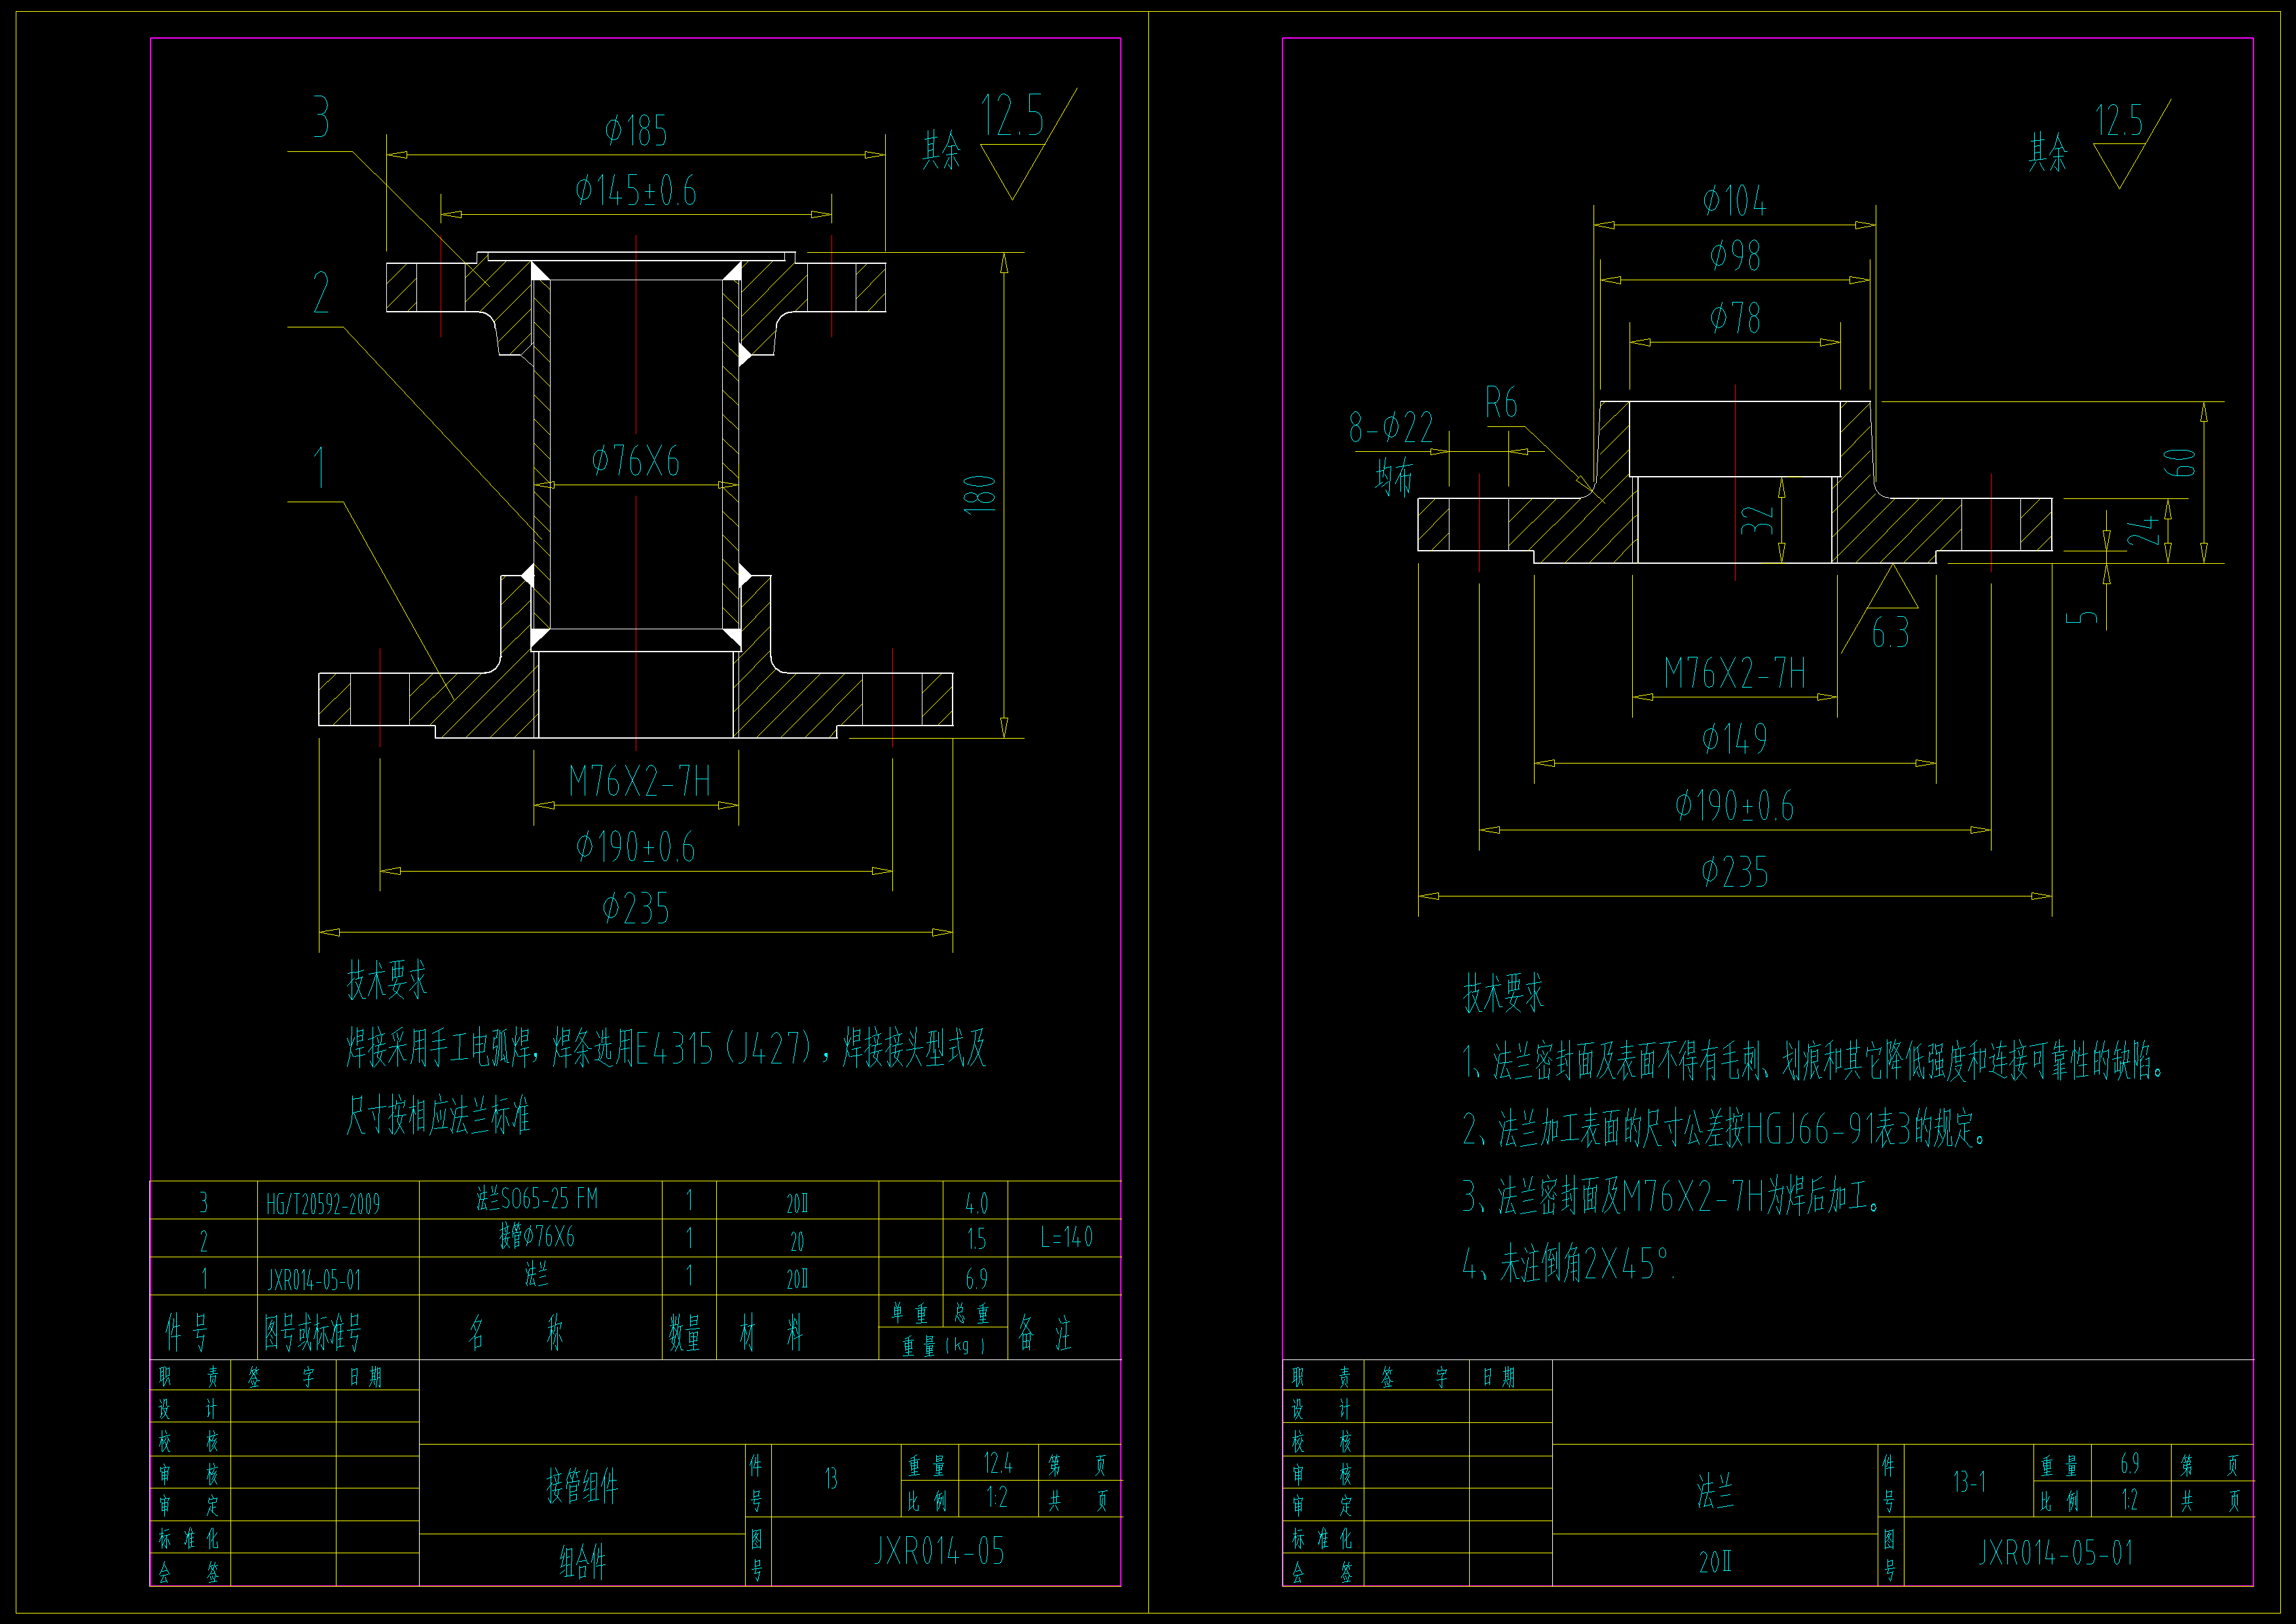This screenshot has height=1624, width=2296.
Task: Select the "12.4" weight value
Action: (998, 1464)
